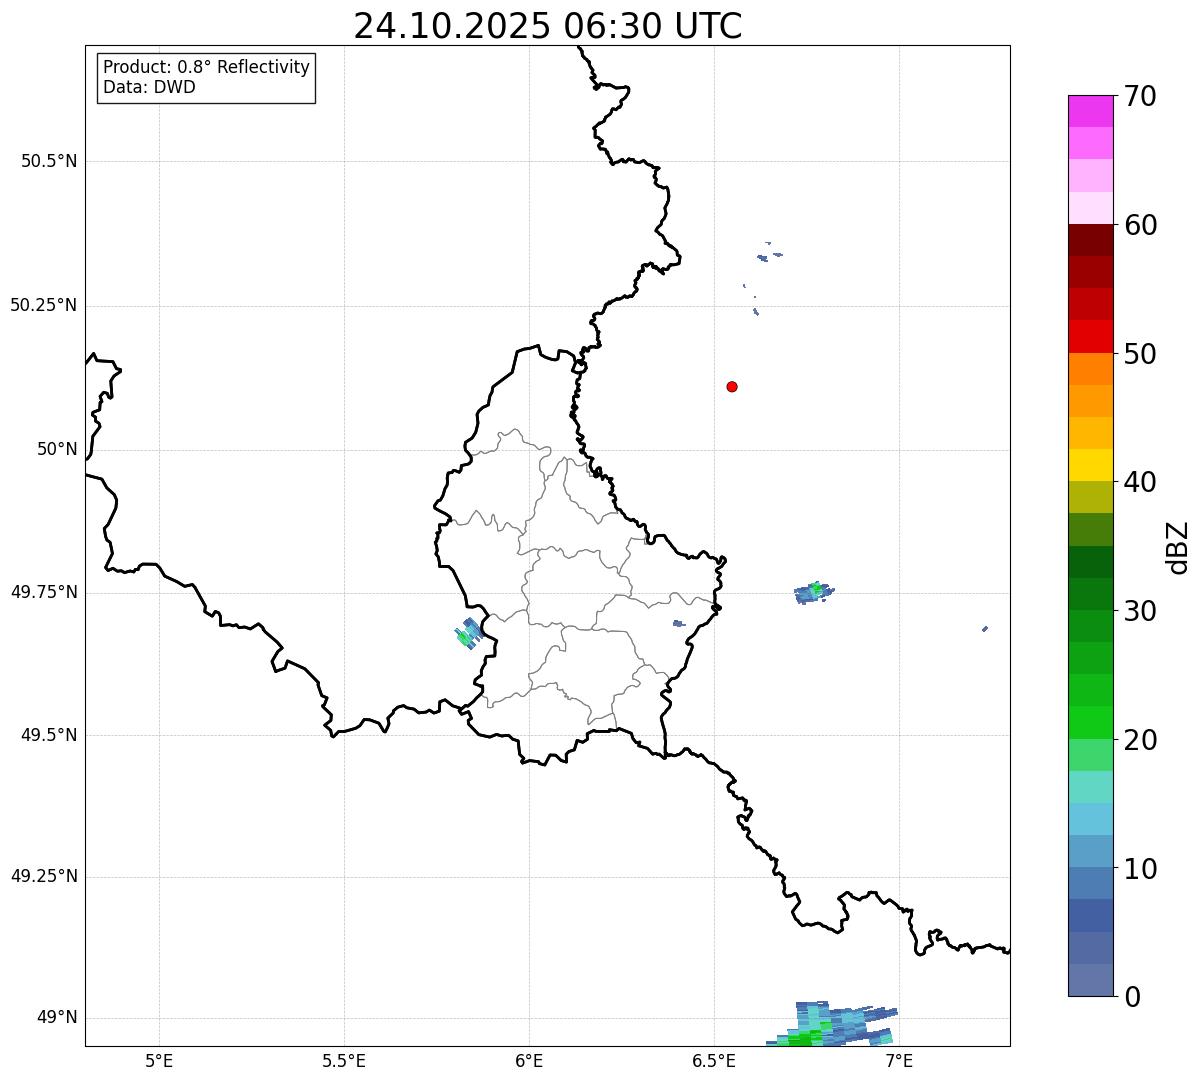Select the bright red colorbar segment above 50
Viewport: 1202px width, 1081px height.
[x=1090, y=336]
